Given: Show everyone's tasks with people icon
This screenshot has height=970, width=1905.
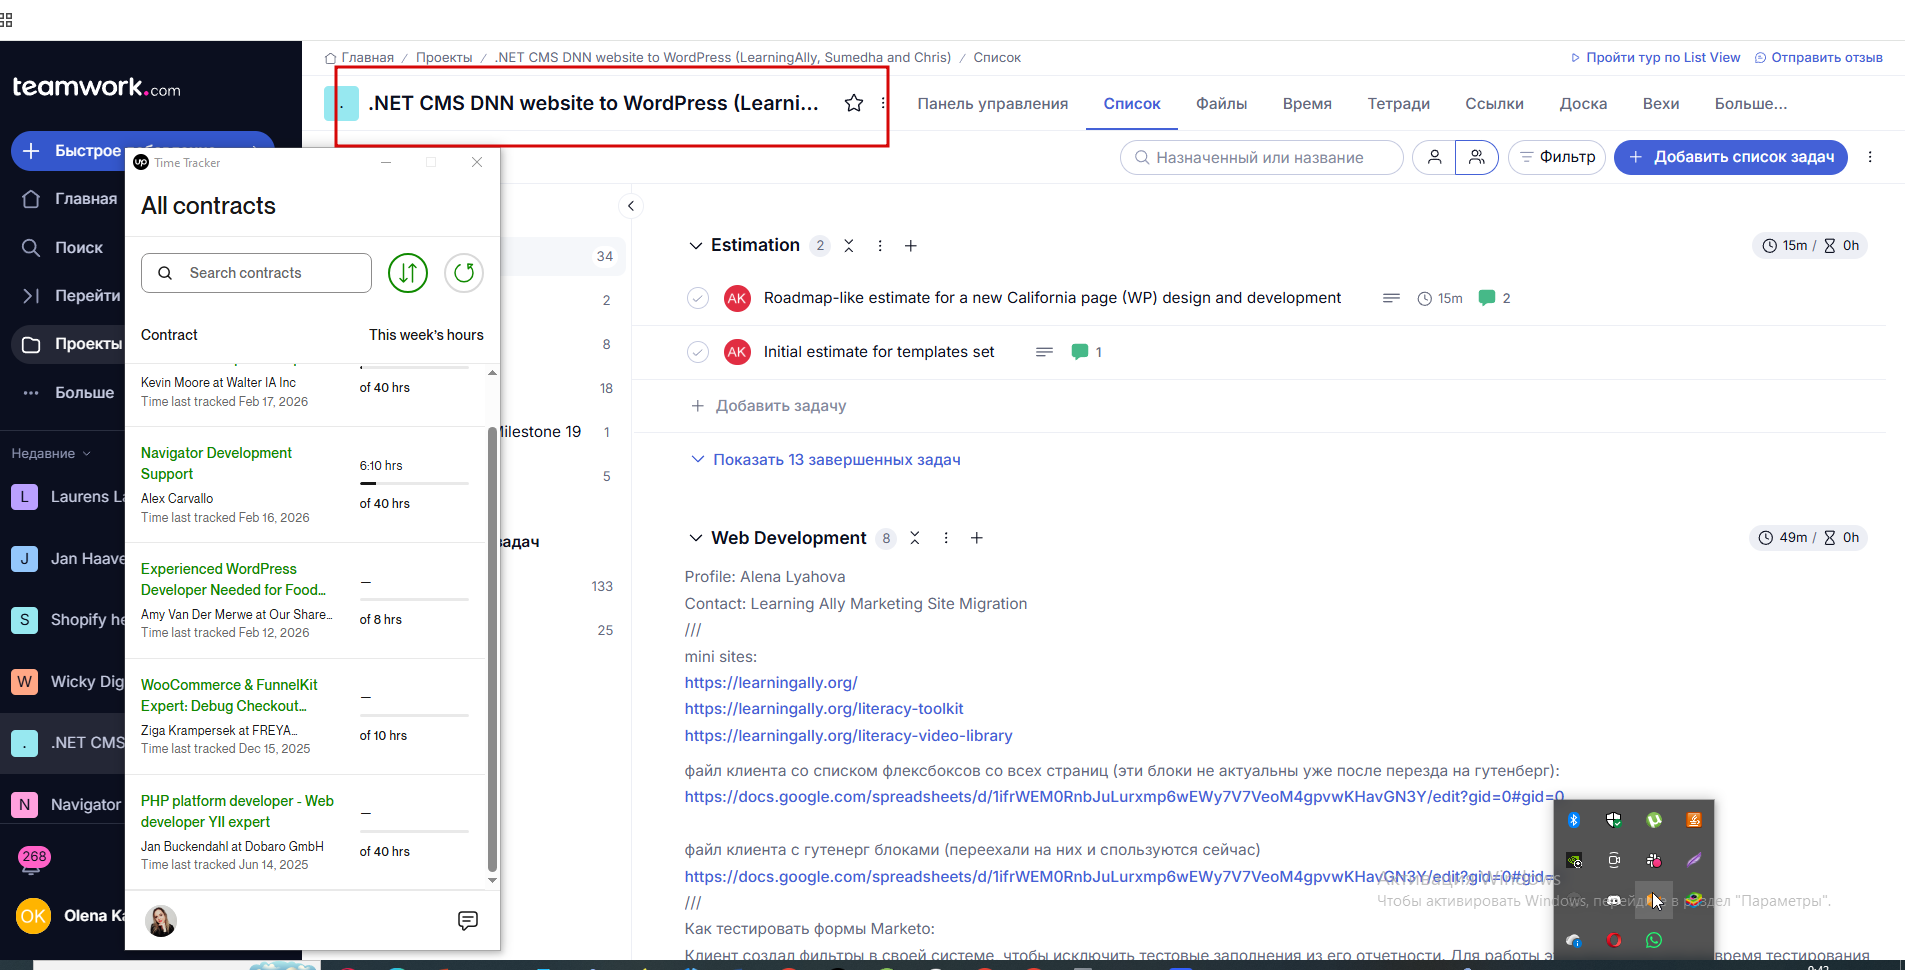Looking at the screenshot, I should click(x=1476, y=157).
